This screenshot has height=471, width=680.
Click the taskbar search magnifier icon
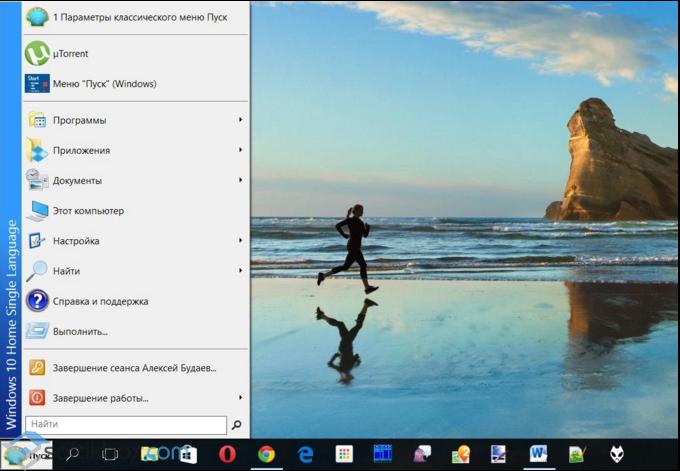pyautogui.click(x=73, y=454)
